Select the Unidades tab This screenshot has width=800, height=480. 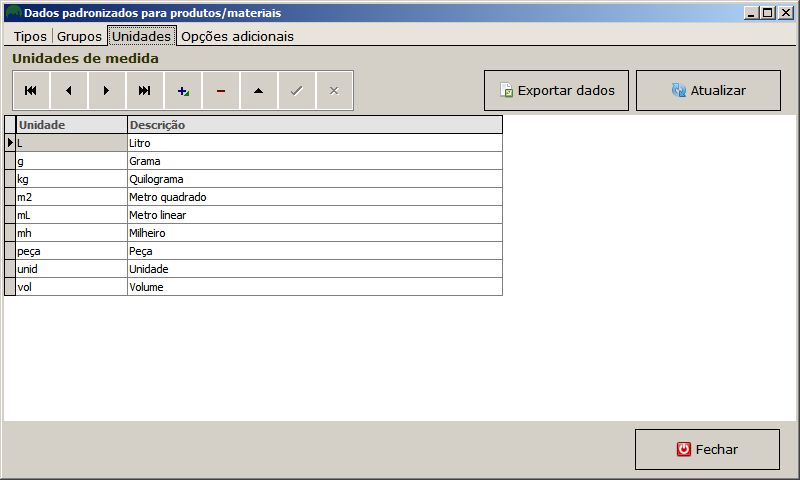click(x=142, y=36)
